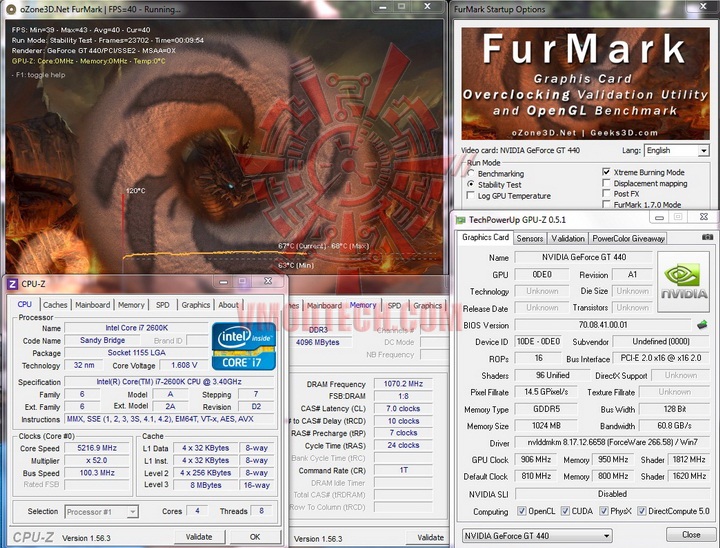Select the Benchmarking run mode
This screenshot has height=548, width=720.
(470, 174)
